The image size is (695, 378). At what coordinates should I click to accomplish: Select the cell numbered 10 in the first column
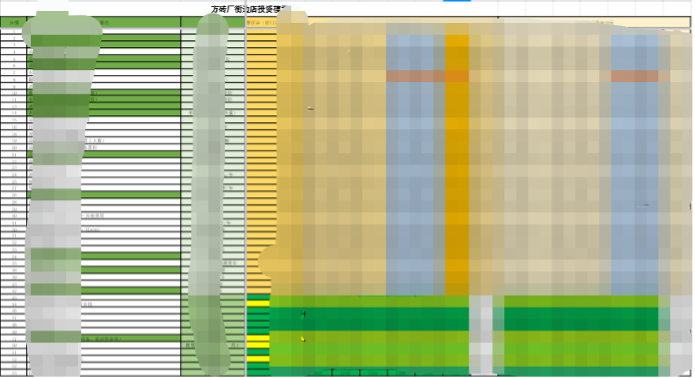point(14,93)
